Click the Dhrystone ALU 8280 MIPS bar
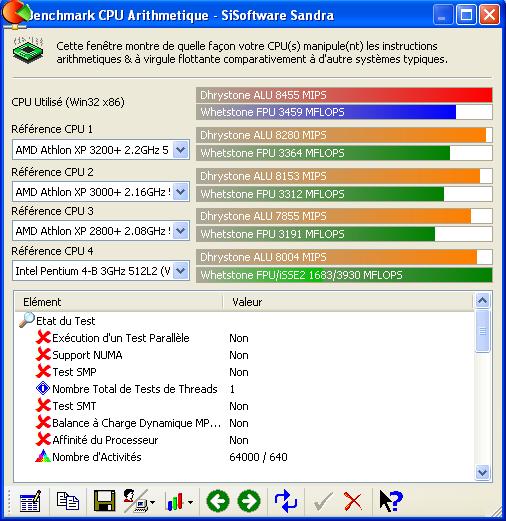Screen dimensions: 506x521 [344, 135]
